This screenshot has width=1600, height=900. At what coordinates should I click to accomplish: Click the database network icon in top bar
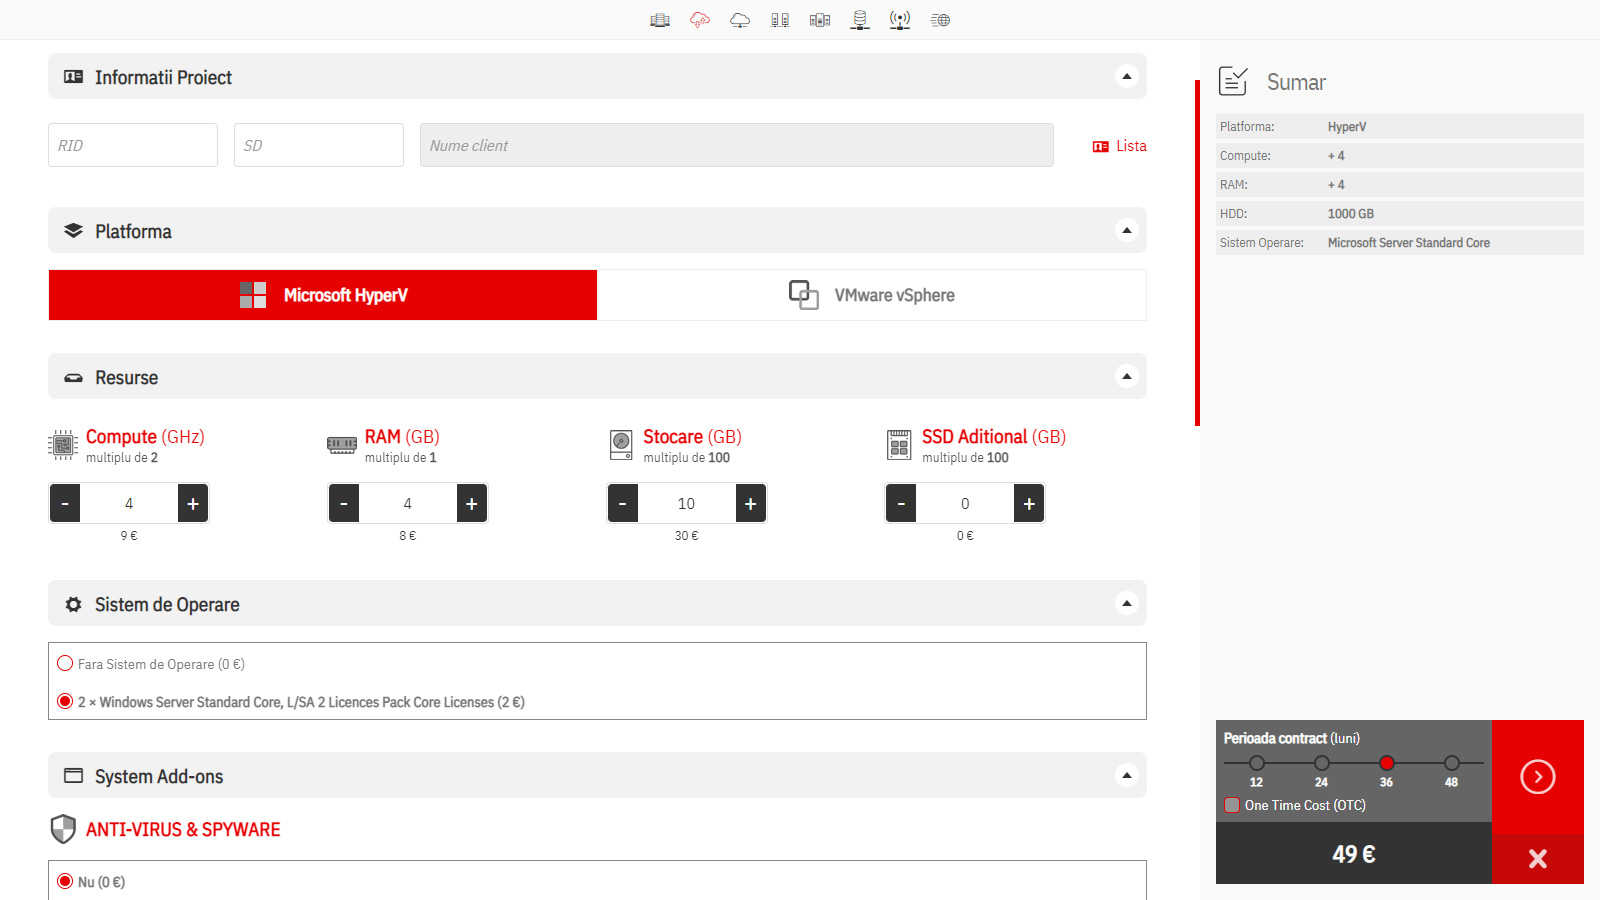point(860,20)
